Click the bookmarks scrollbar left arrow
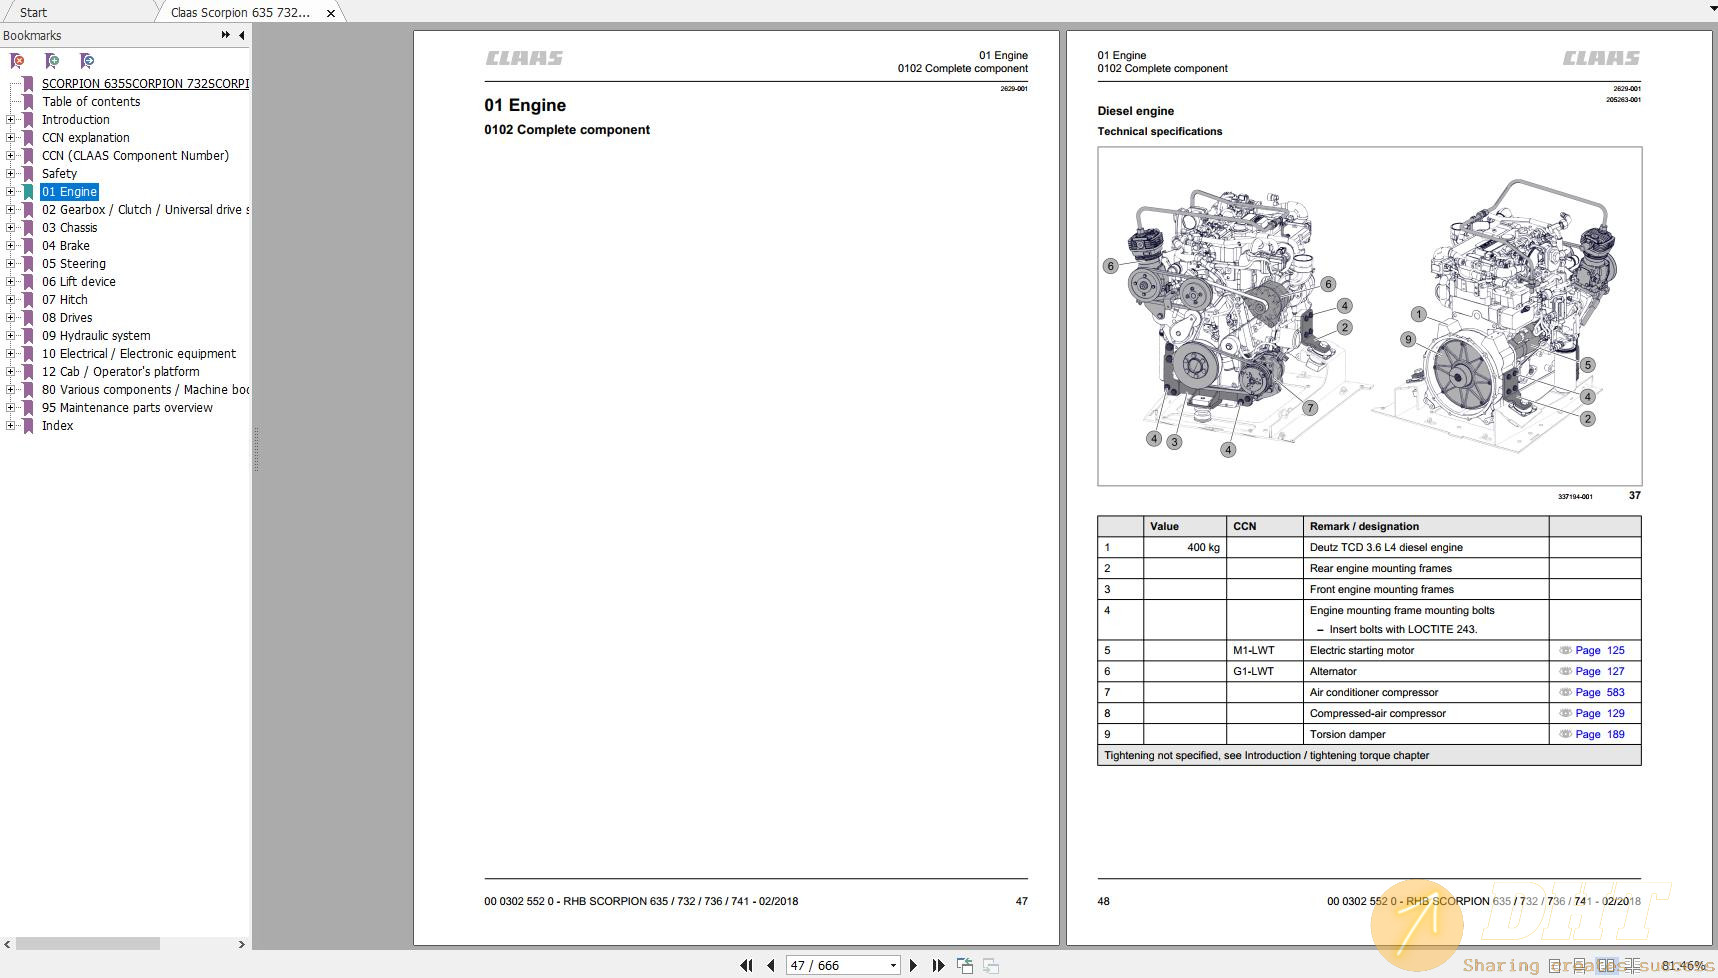The height and width of the screenshot is (978, 1718). [8, 944]
